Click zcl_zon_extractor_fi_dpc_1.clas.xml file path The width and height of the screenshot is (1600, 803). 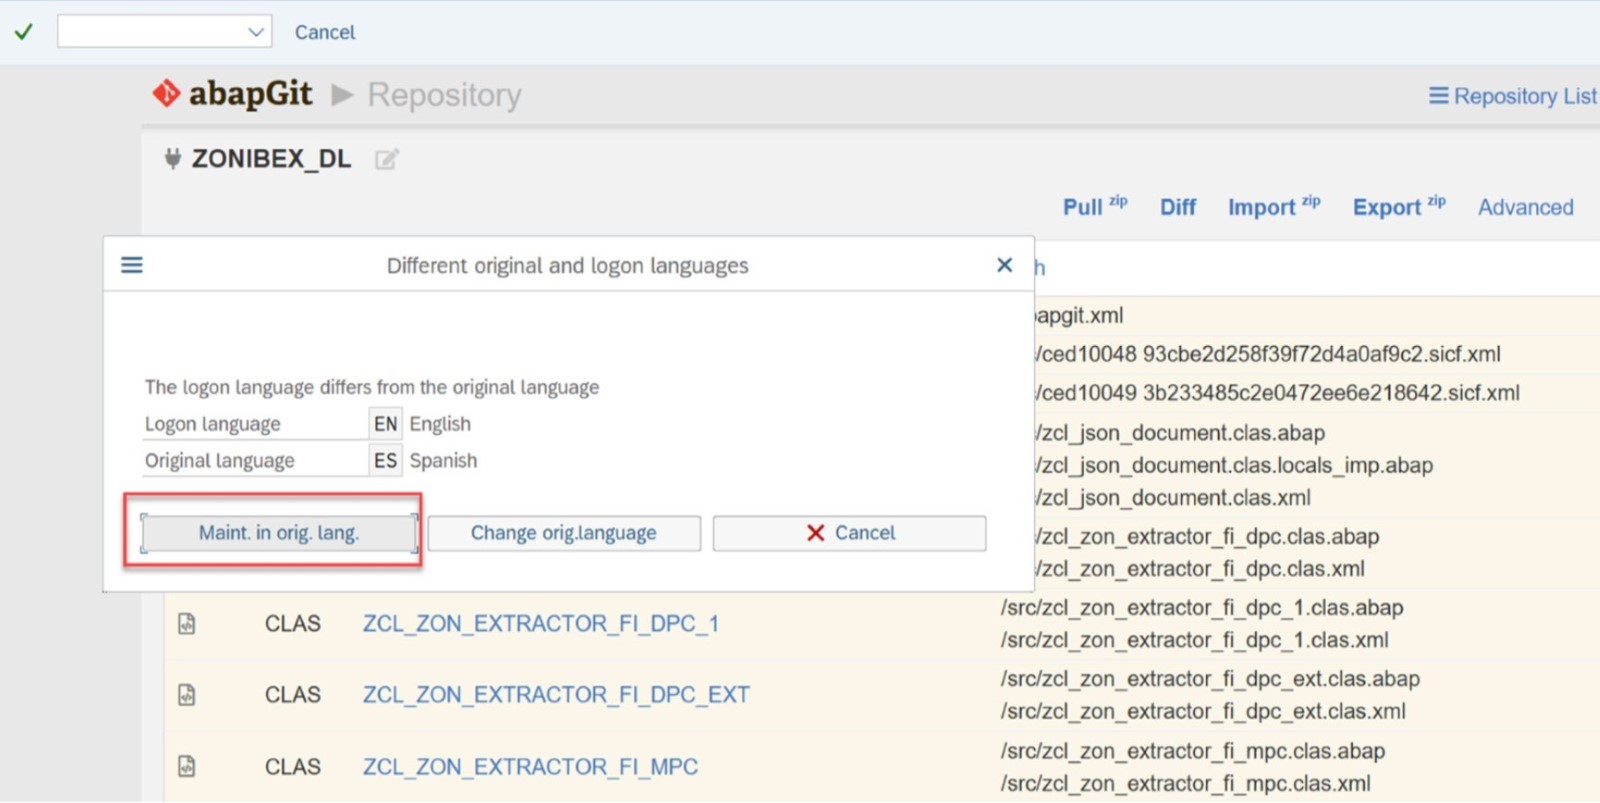coord(1194,640)
